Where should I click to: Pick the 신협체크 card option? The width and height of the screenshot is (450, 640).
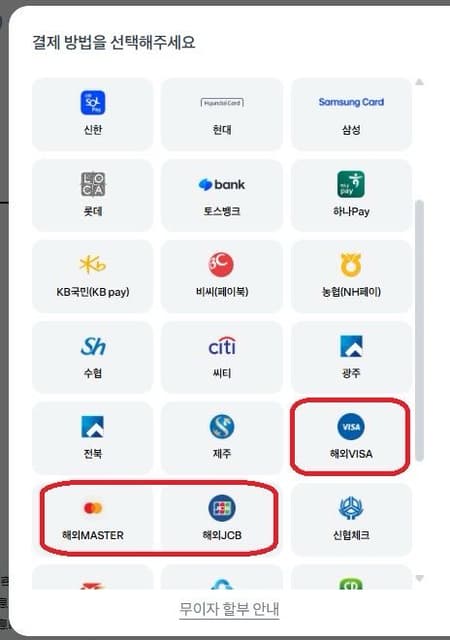tap(351, 519)
